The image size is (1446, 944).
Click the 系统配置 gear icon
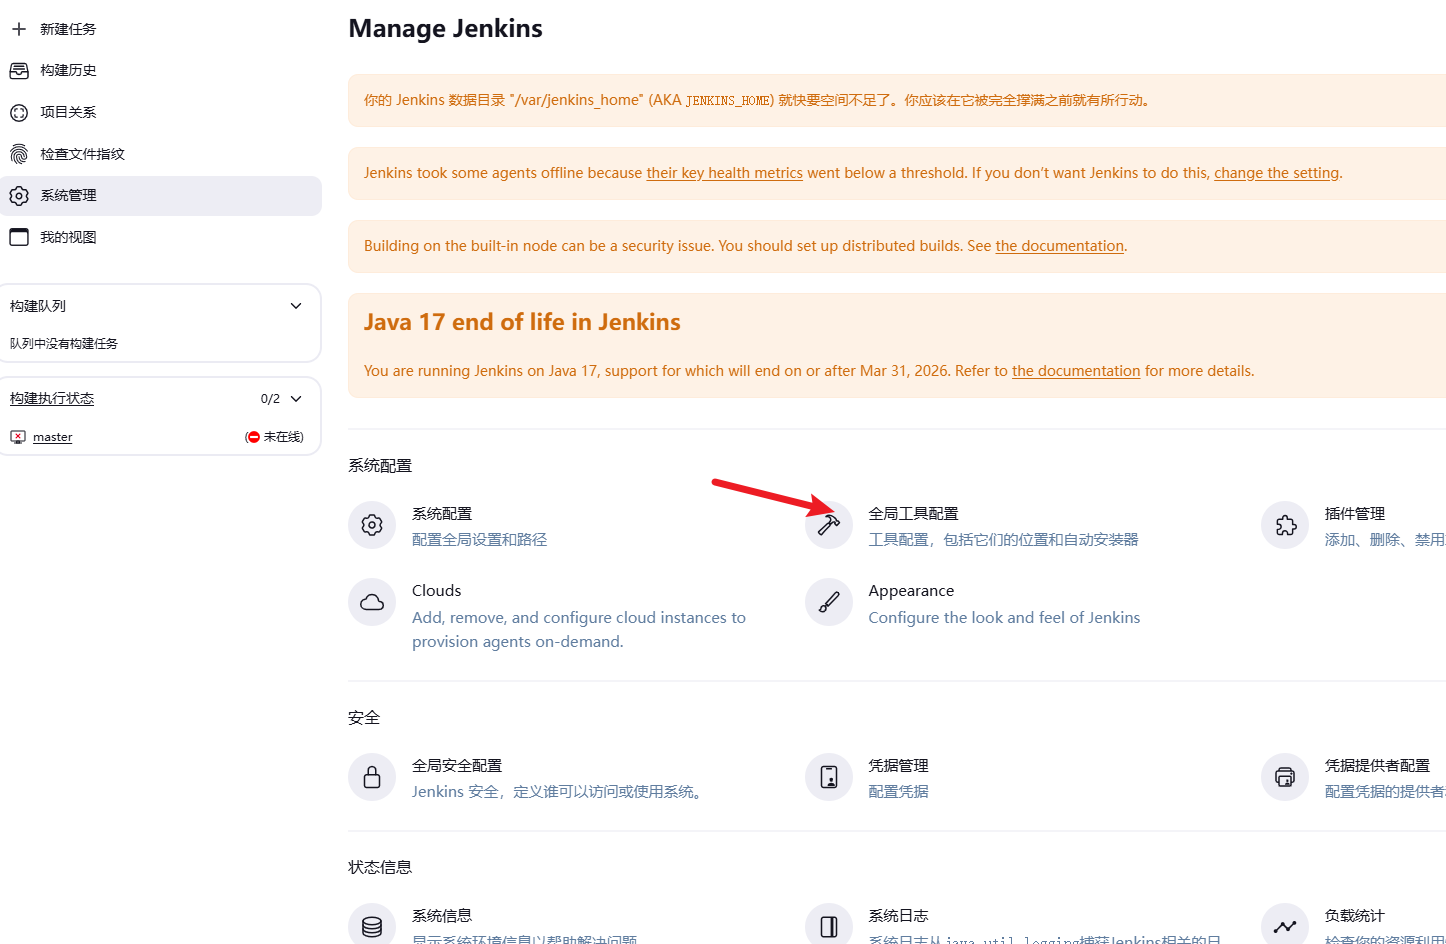pyautogui.click(x=372, y=525)
